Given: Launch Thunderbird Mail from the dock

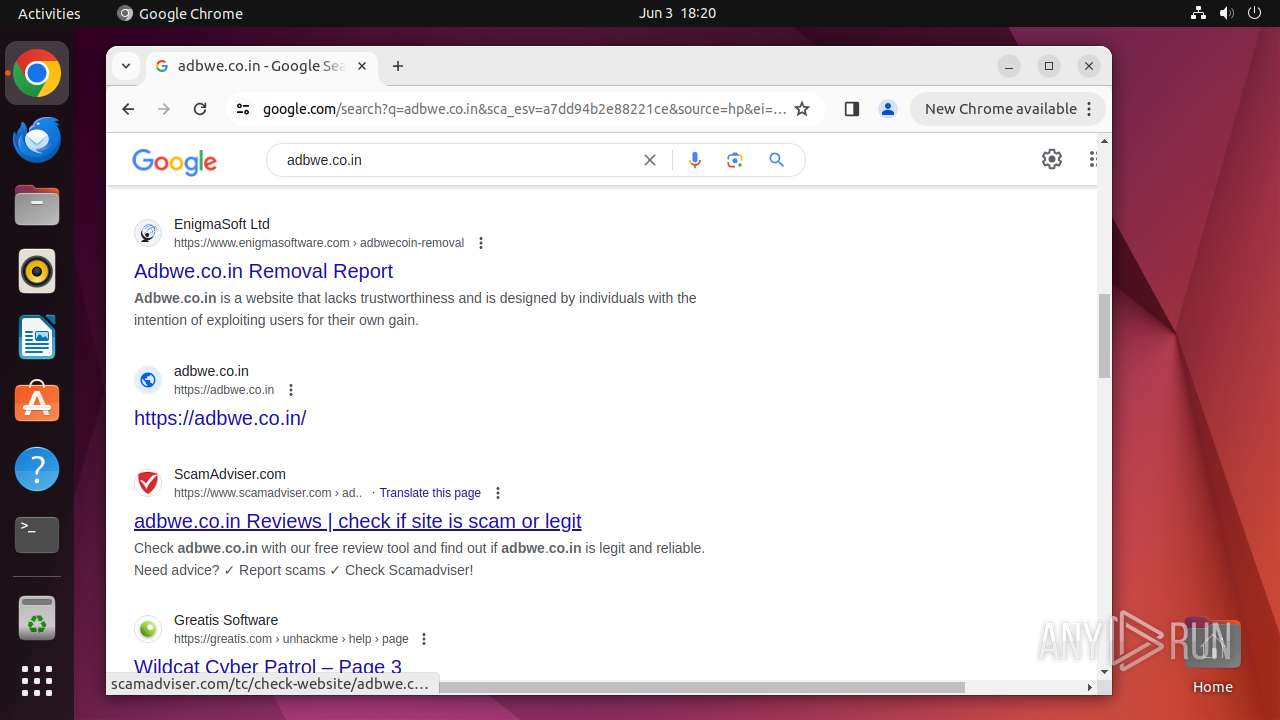Looking at the screenshot, I should coord(37,140).
